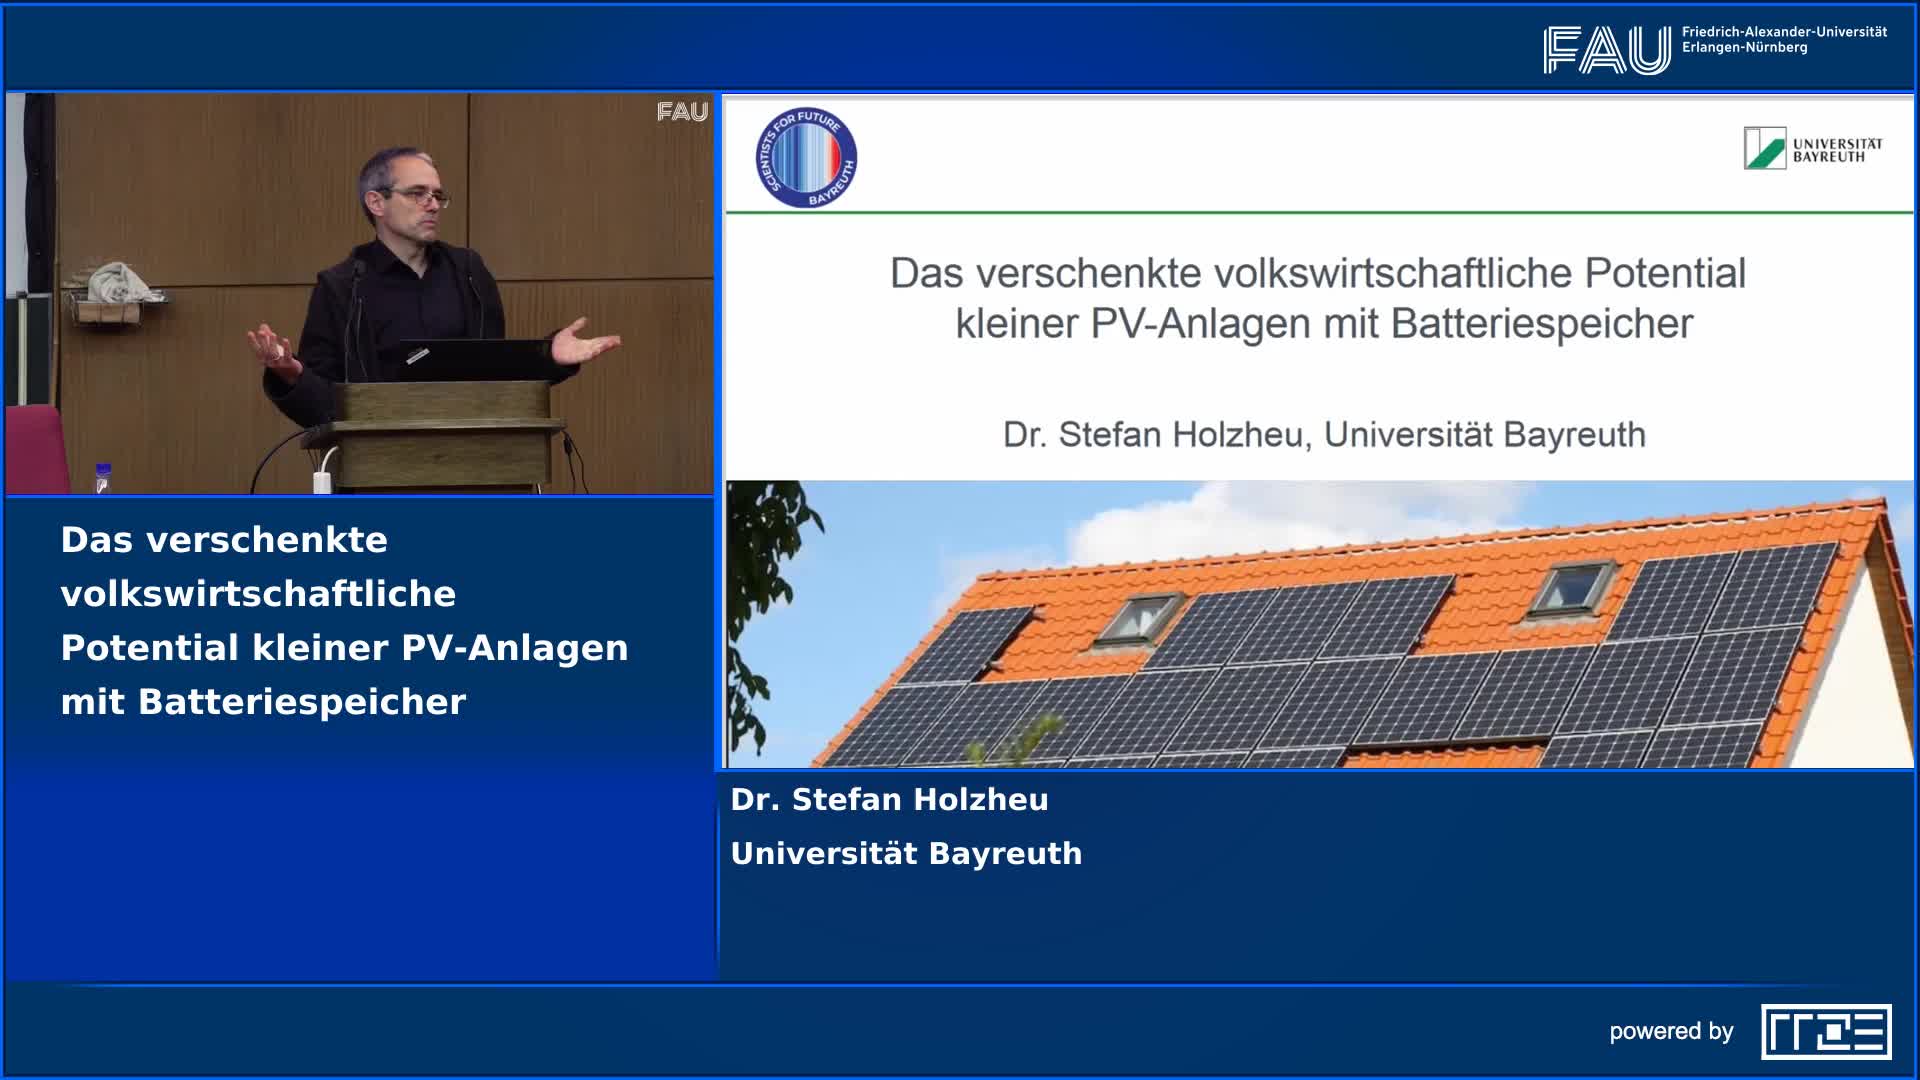Click the RRZE logo at bottom right
The height and width of the screenshot is (1080, 1920).
[1826, 1031]
